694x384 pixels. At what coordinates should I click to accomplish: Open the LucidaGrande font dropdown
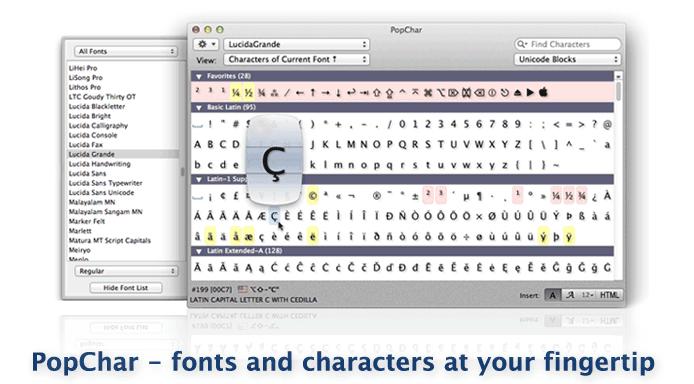coord(297,44)
